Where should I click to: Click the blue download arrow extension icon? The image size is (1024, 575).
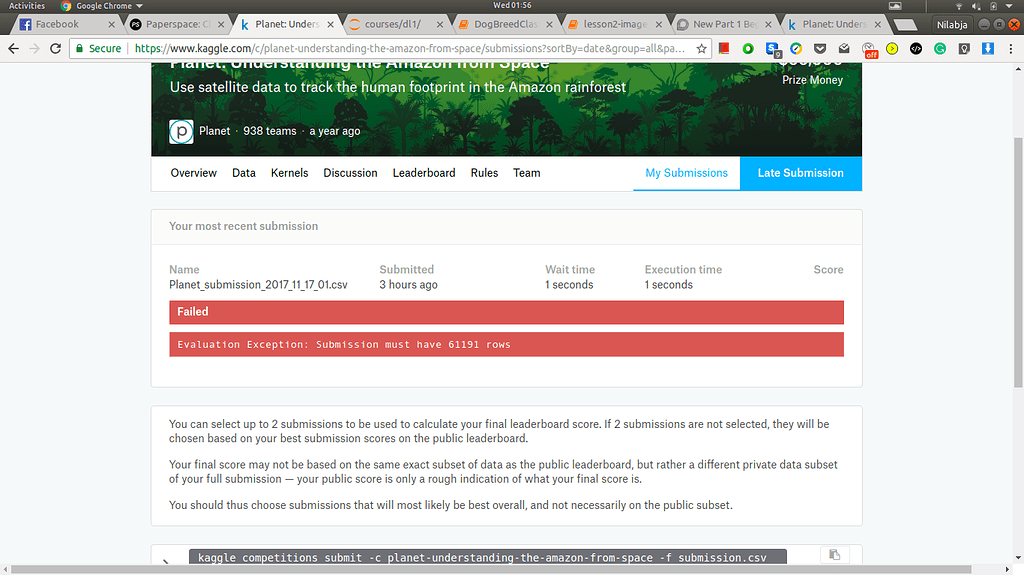[x=988, y=48]
